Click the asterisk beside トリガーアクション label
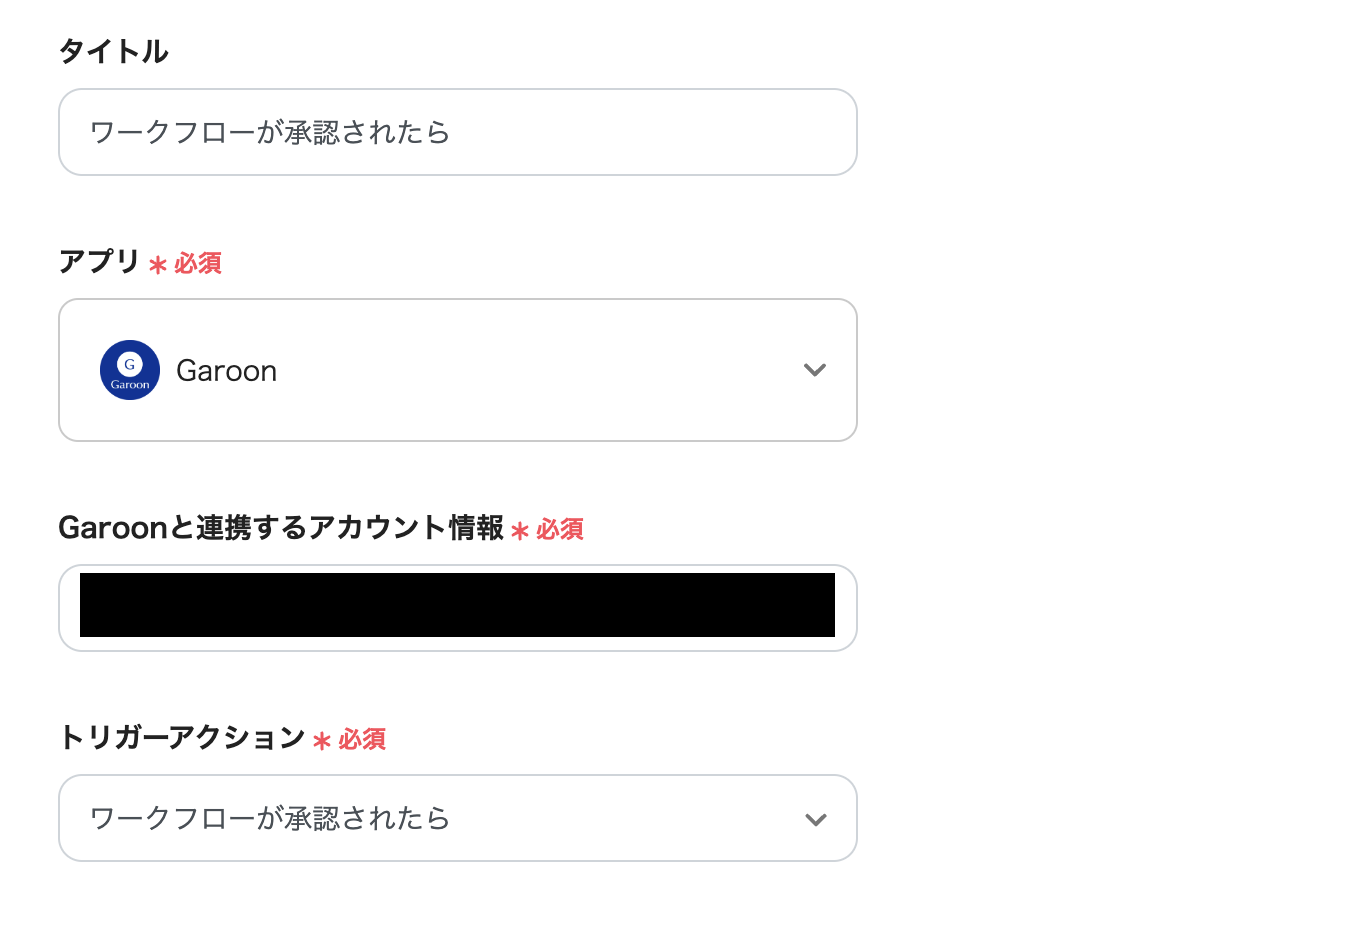1354x928 pixels. click(x=321, y=741)
